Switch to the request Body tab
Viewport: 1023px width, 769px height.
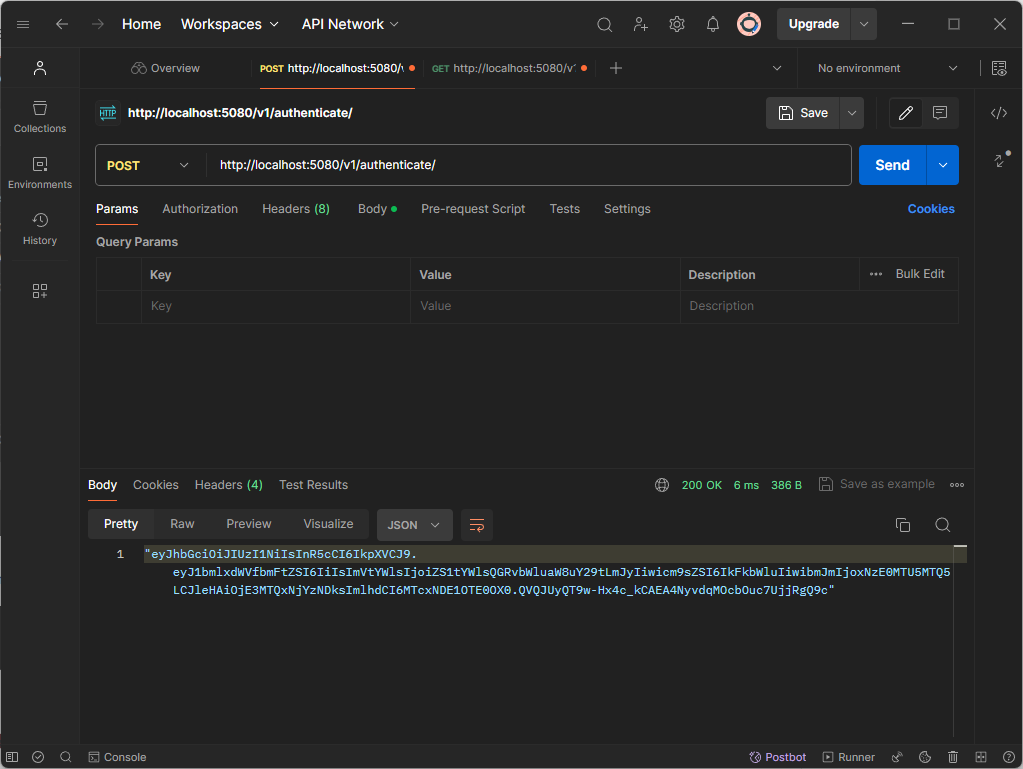click(x=377, y=209)
